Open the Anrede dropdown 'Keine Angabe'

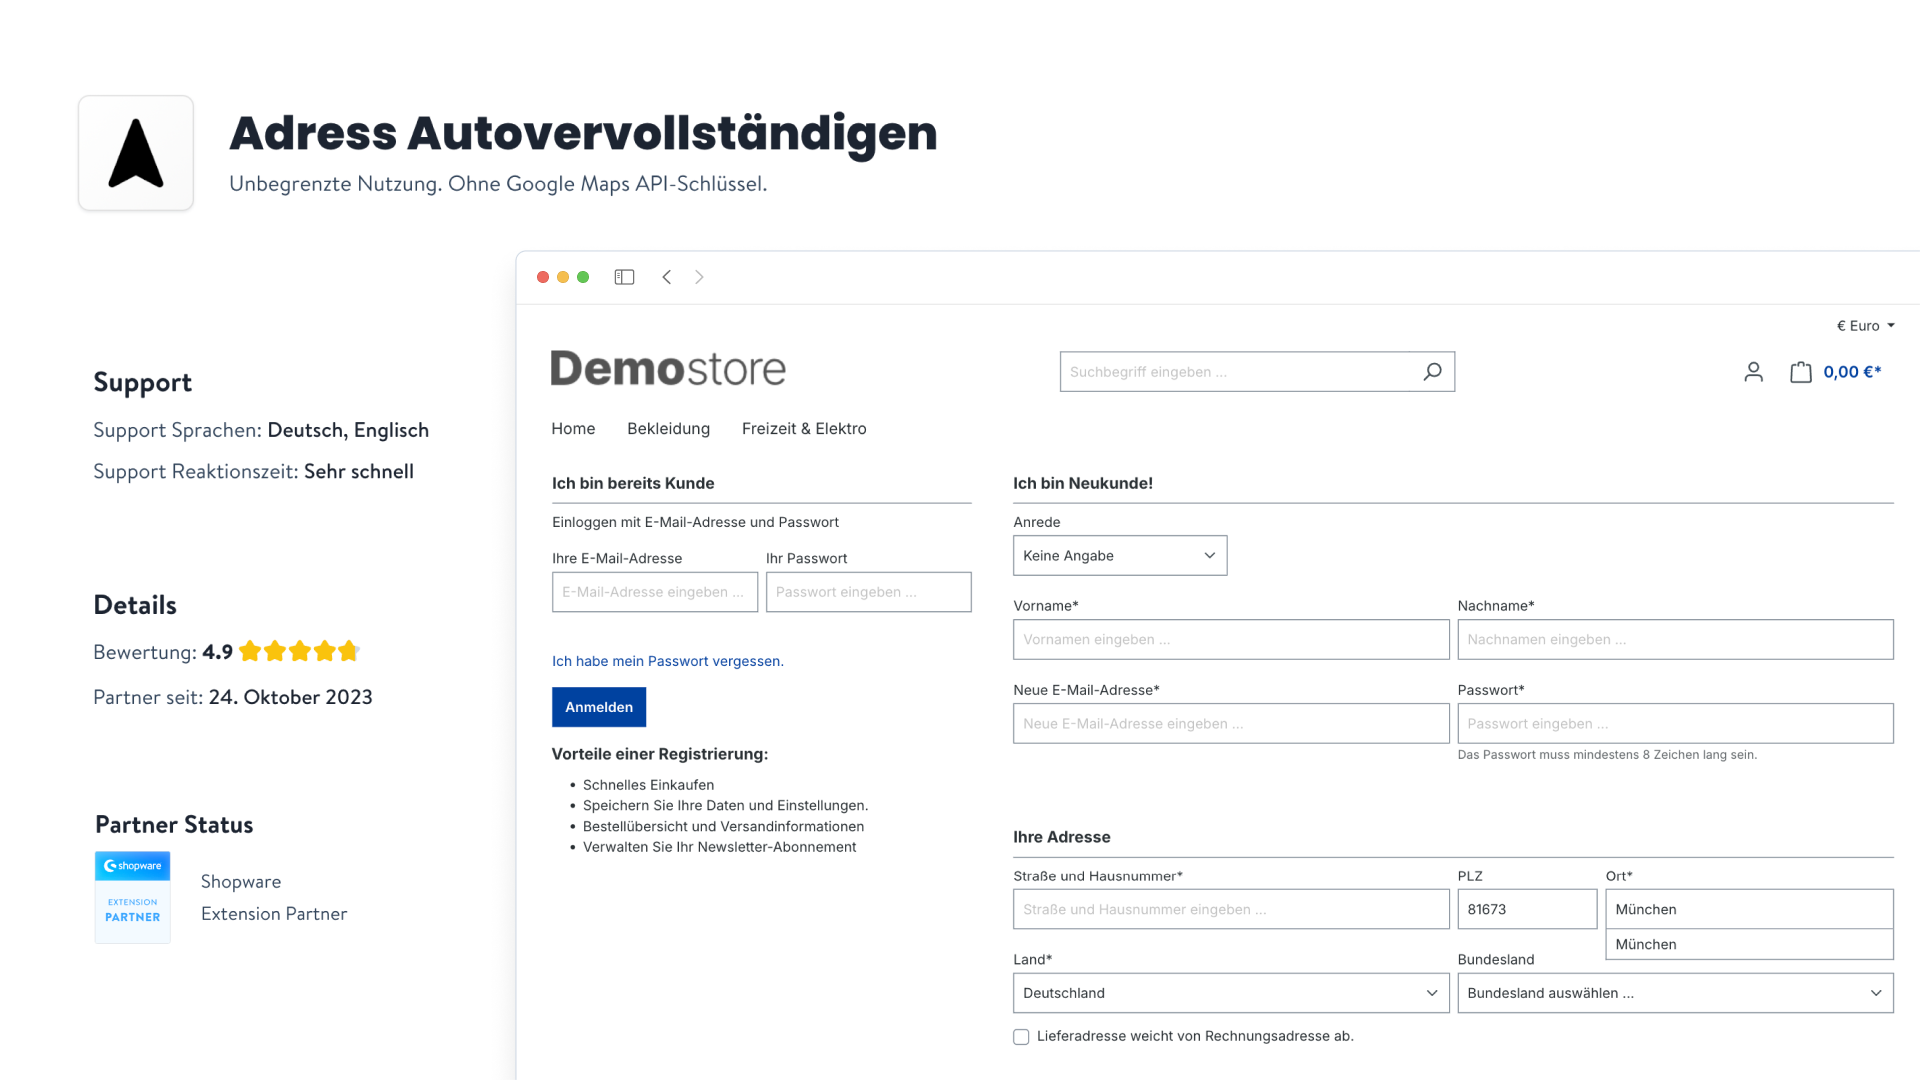pos(1119,555)
